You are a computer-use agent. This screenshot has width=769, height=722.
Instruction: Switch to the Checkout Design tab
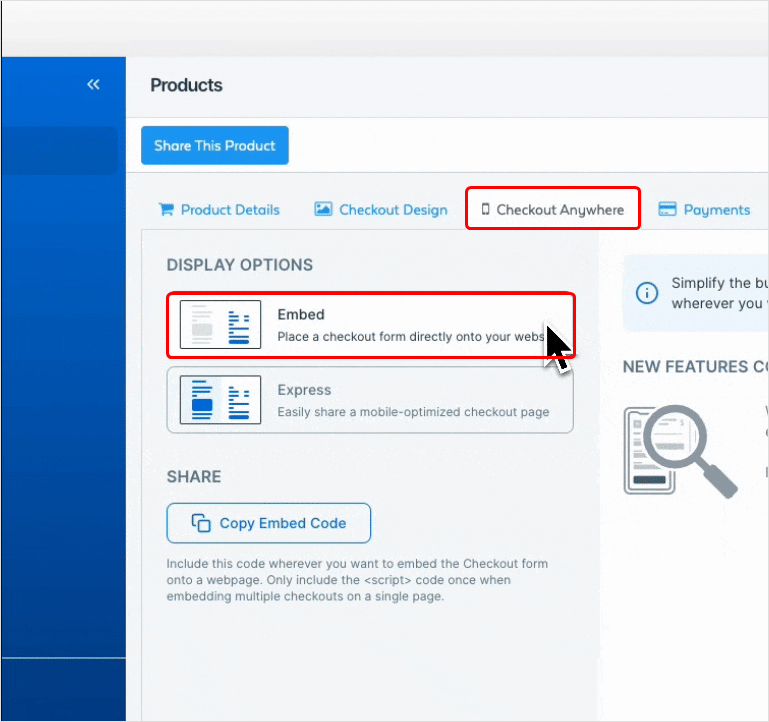click(x=393, y=210)
